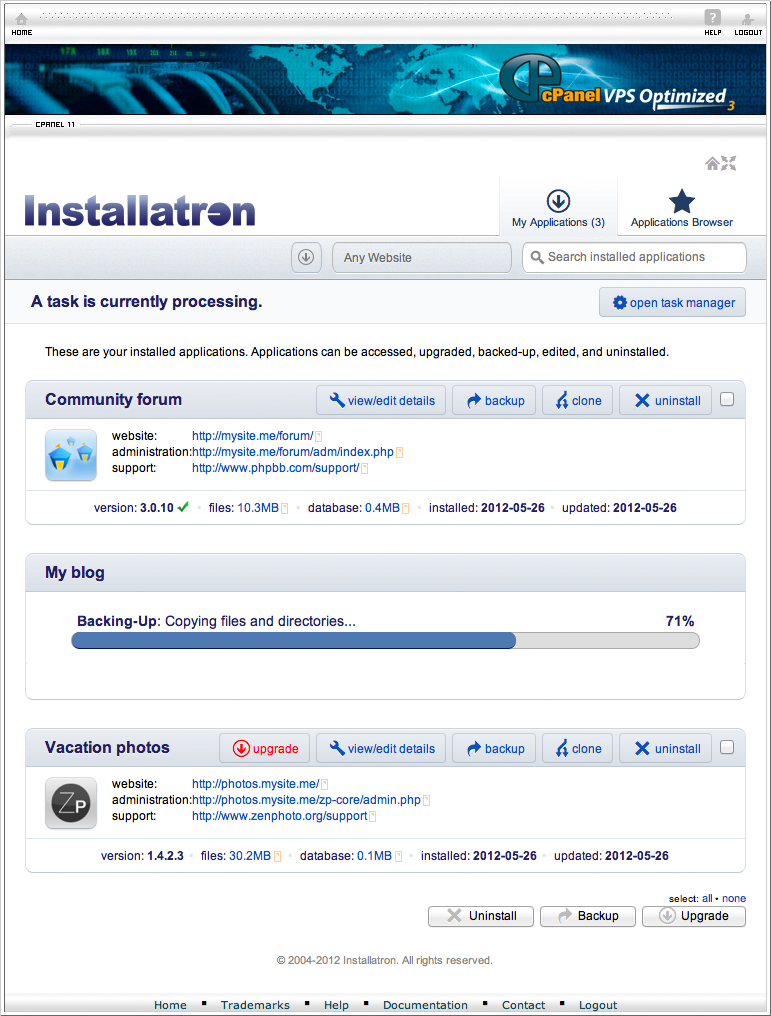Open the zenphoto.org/support link

(279, 816)
